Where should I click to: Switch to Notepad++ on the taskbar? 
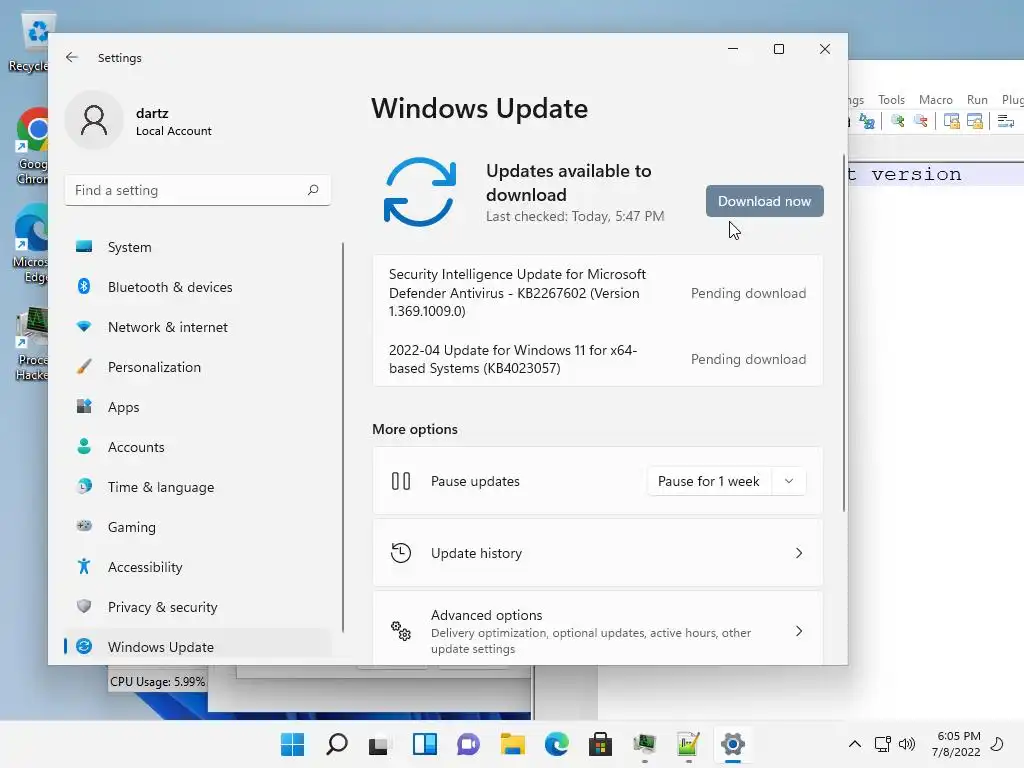pyautogui.click(x=688, y=744)
